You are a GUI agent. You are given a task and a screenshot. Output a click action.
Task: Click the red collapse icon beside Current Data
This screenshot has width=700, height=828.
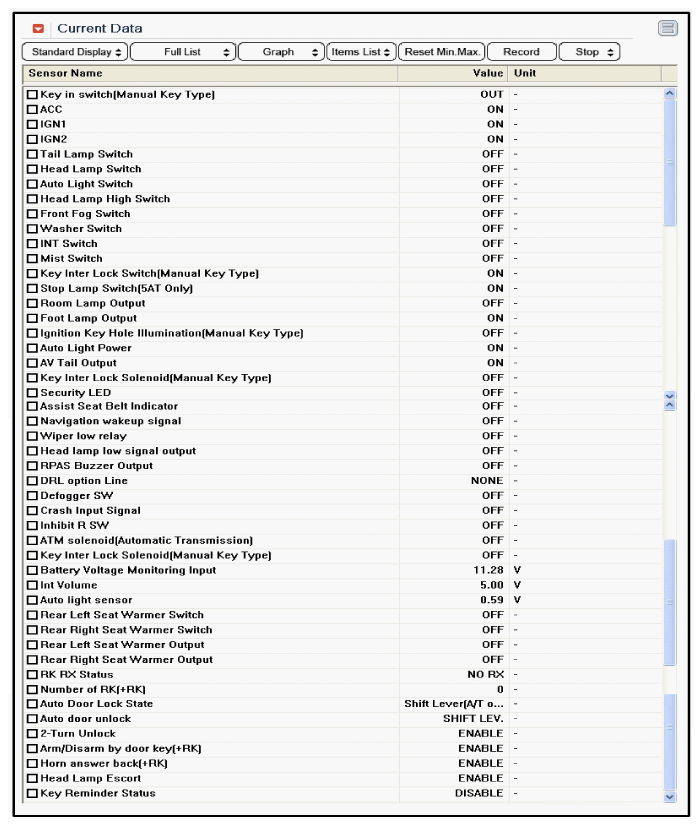click(40, 29)
